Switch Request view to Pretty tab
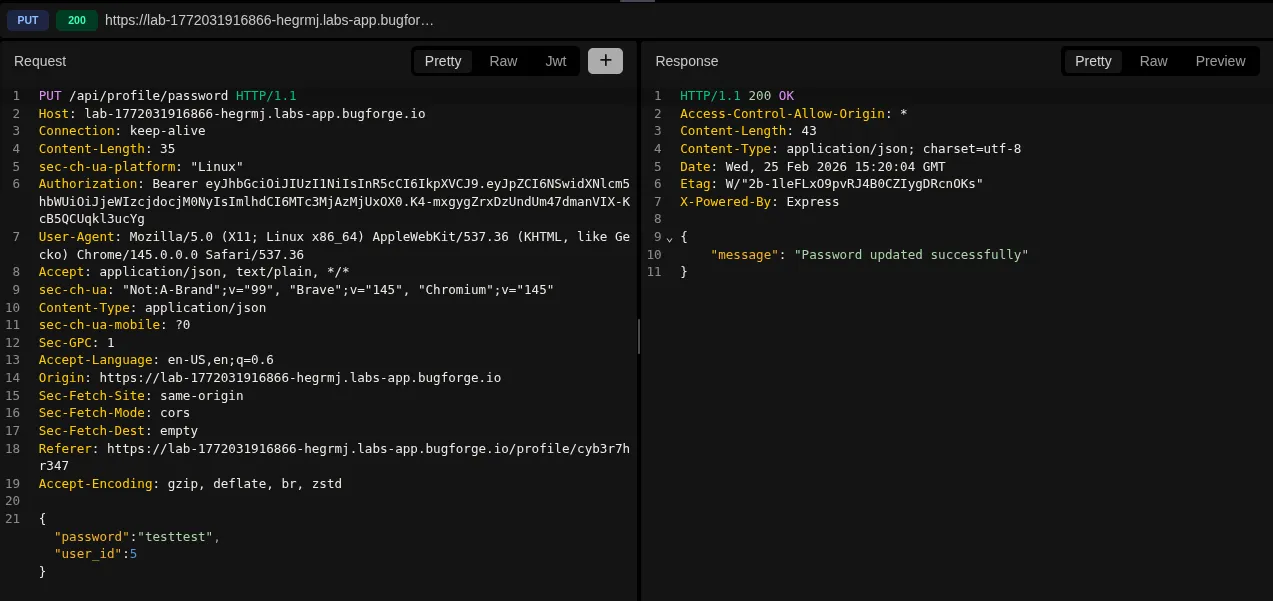The width and height of the screenshot is (1273, 601). coord(443,61)
